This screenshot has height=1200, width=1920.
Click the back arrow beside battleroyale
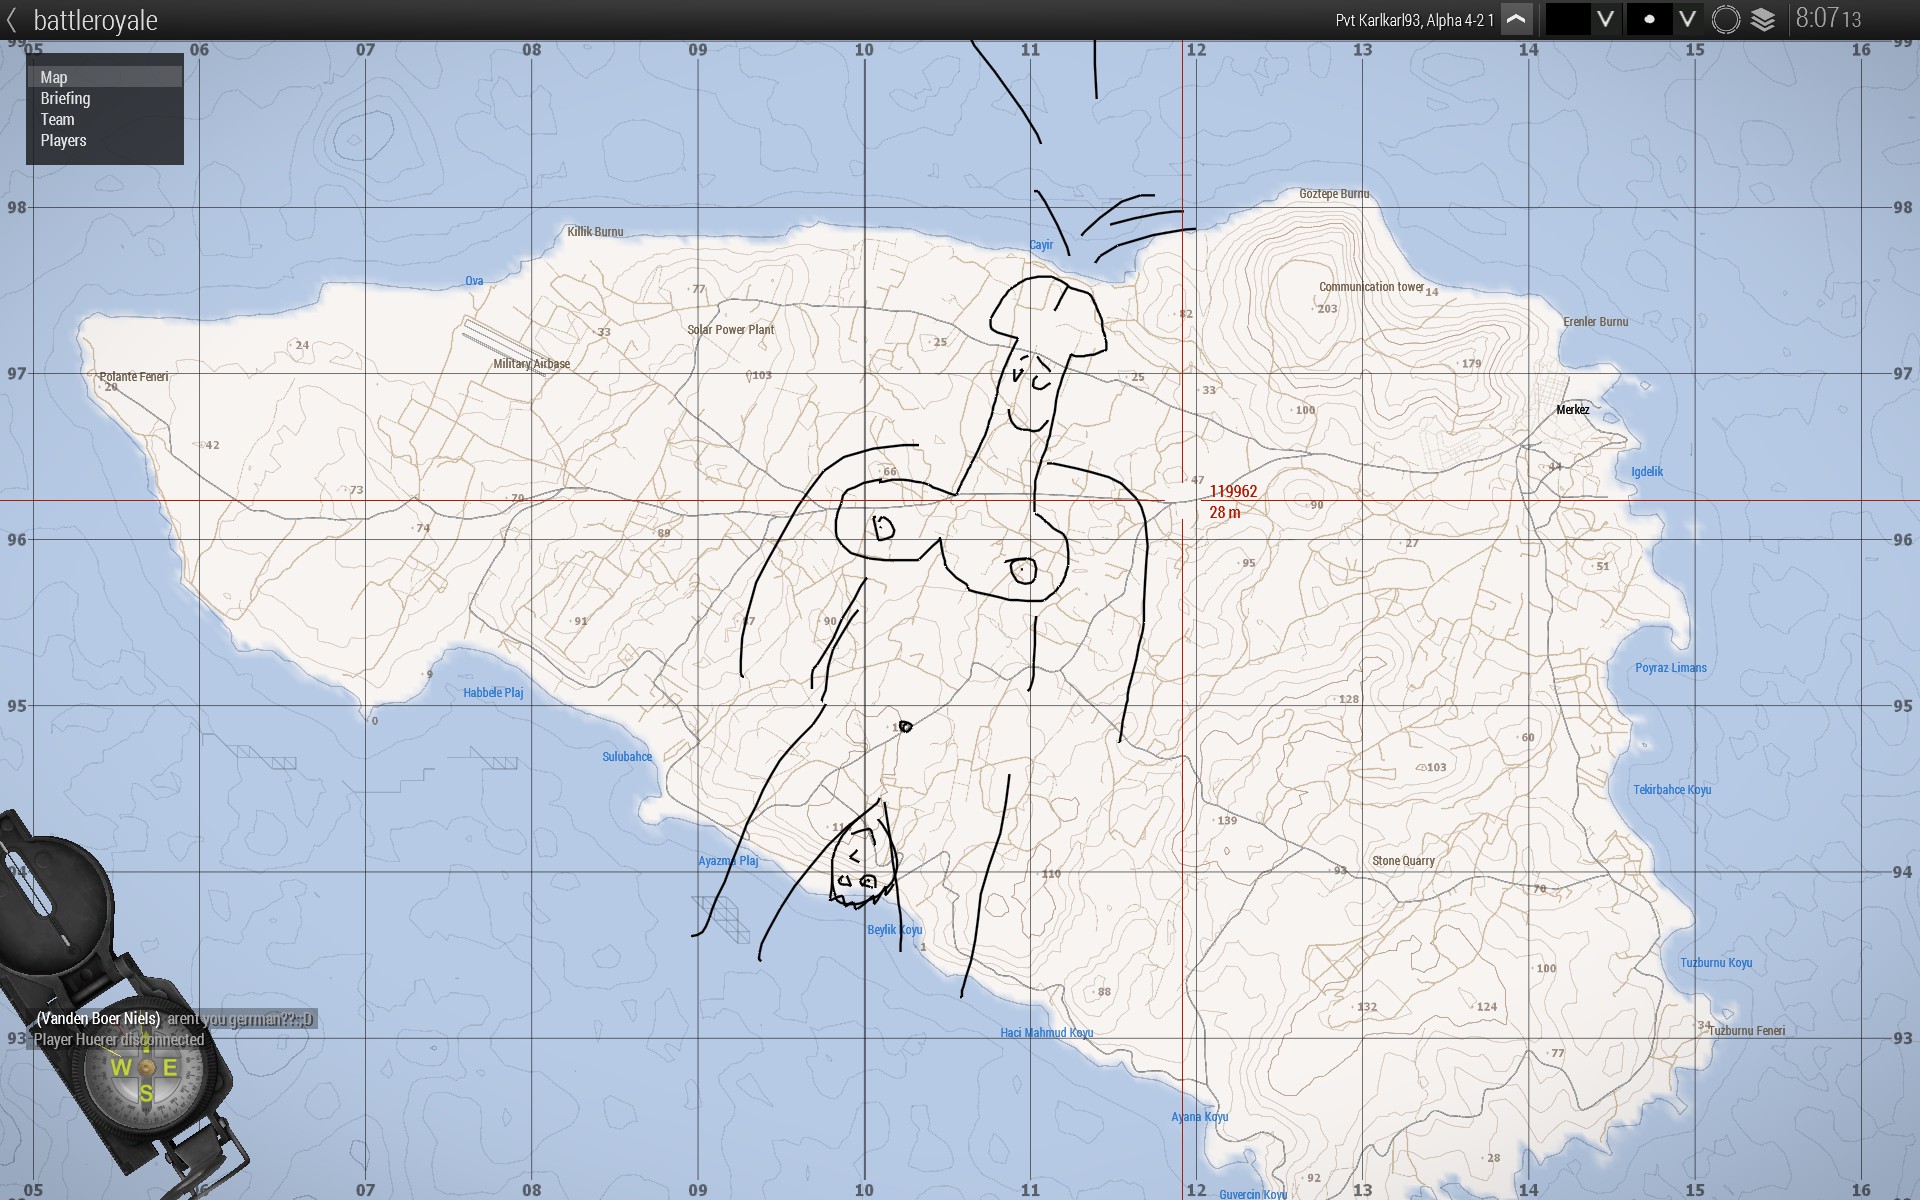(12, 20)
